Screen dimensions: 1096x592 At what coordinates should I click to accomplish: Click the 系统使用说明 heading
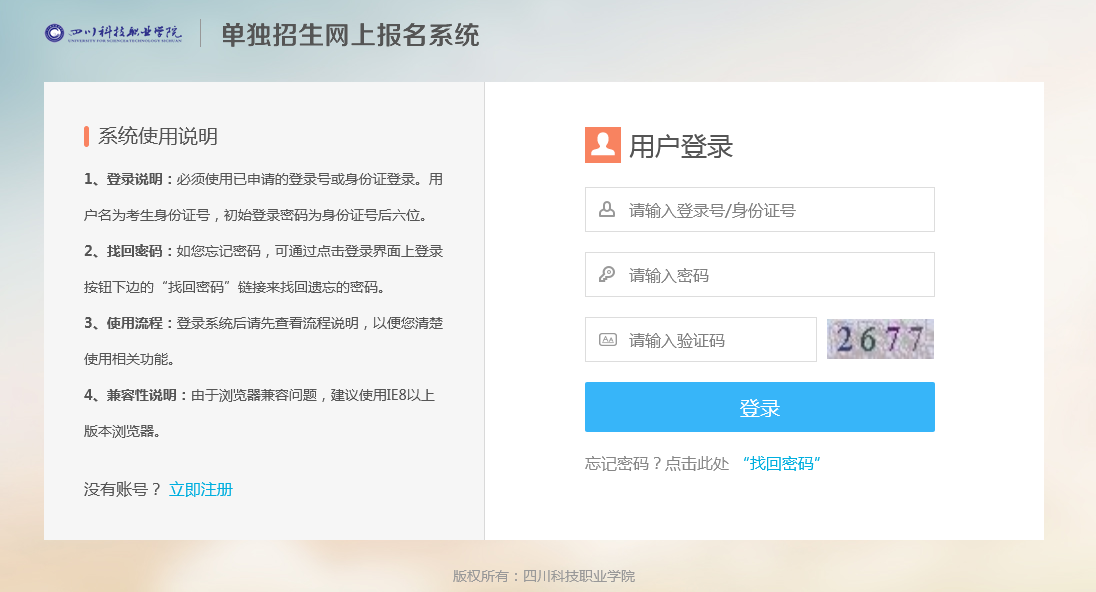click(158, 136)
